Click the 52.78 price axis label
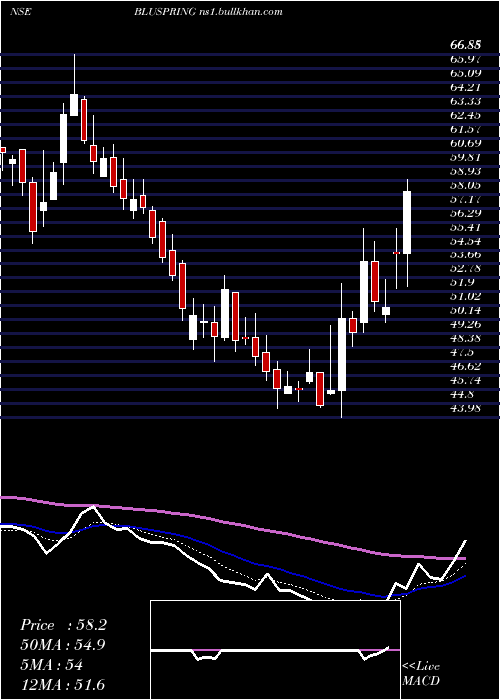 click(466, 269)
